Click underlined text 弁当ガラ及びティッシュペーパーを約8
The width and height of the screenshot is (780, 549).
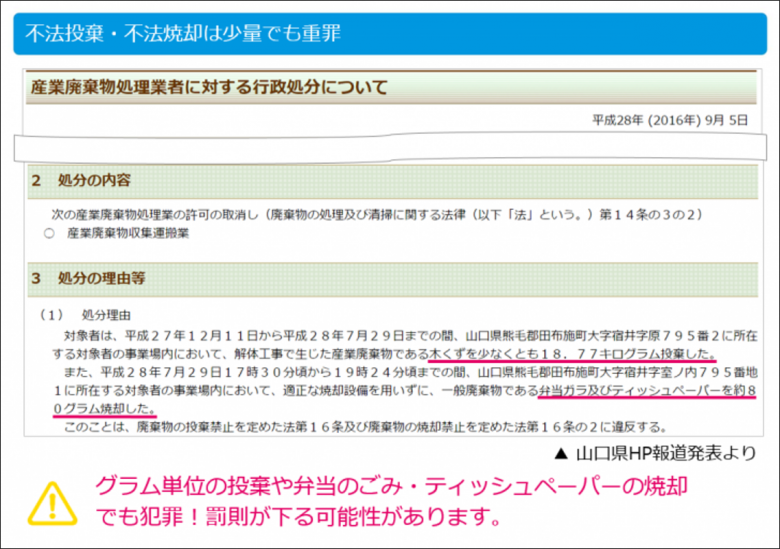pyautogui.click(x=647, y=391)
